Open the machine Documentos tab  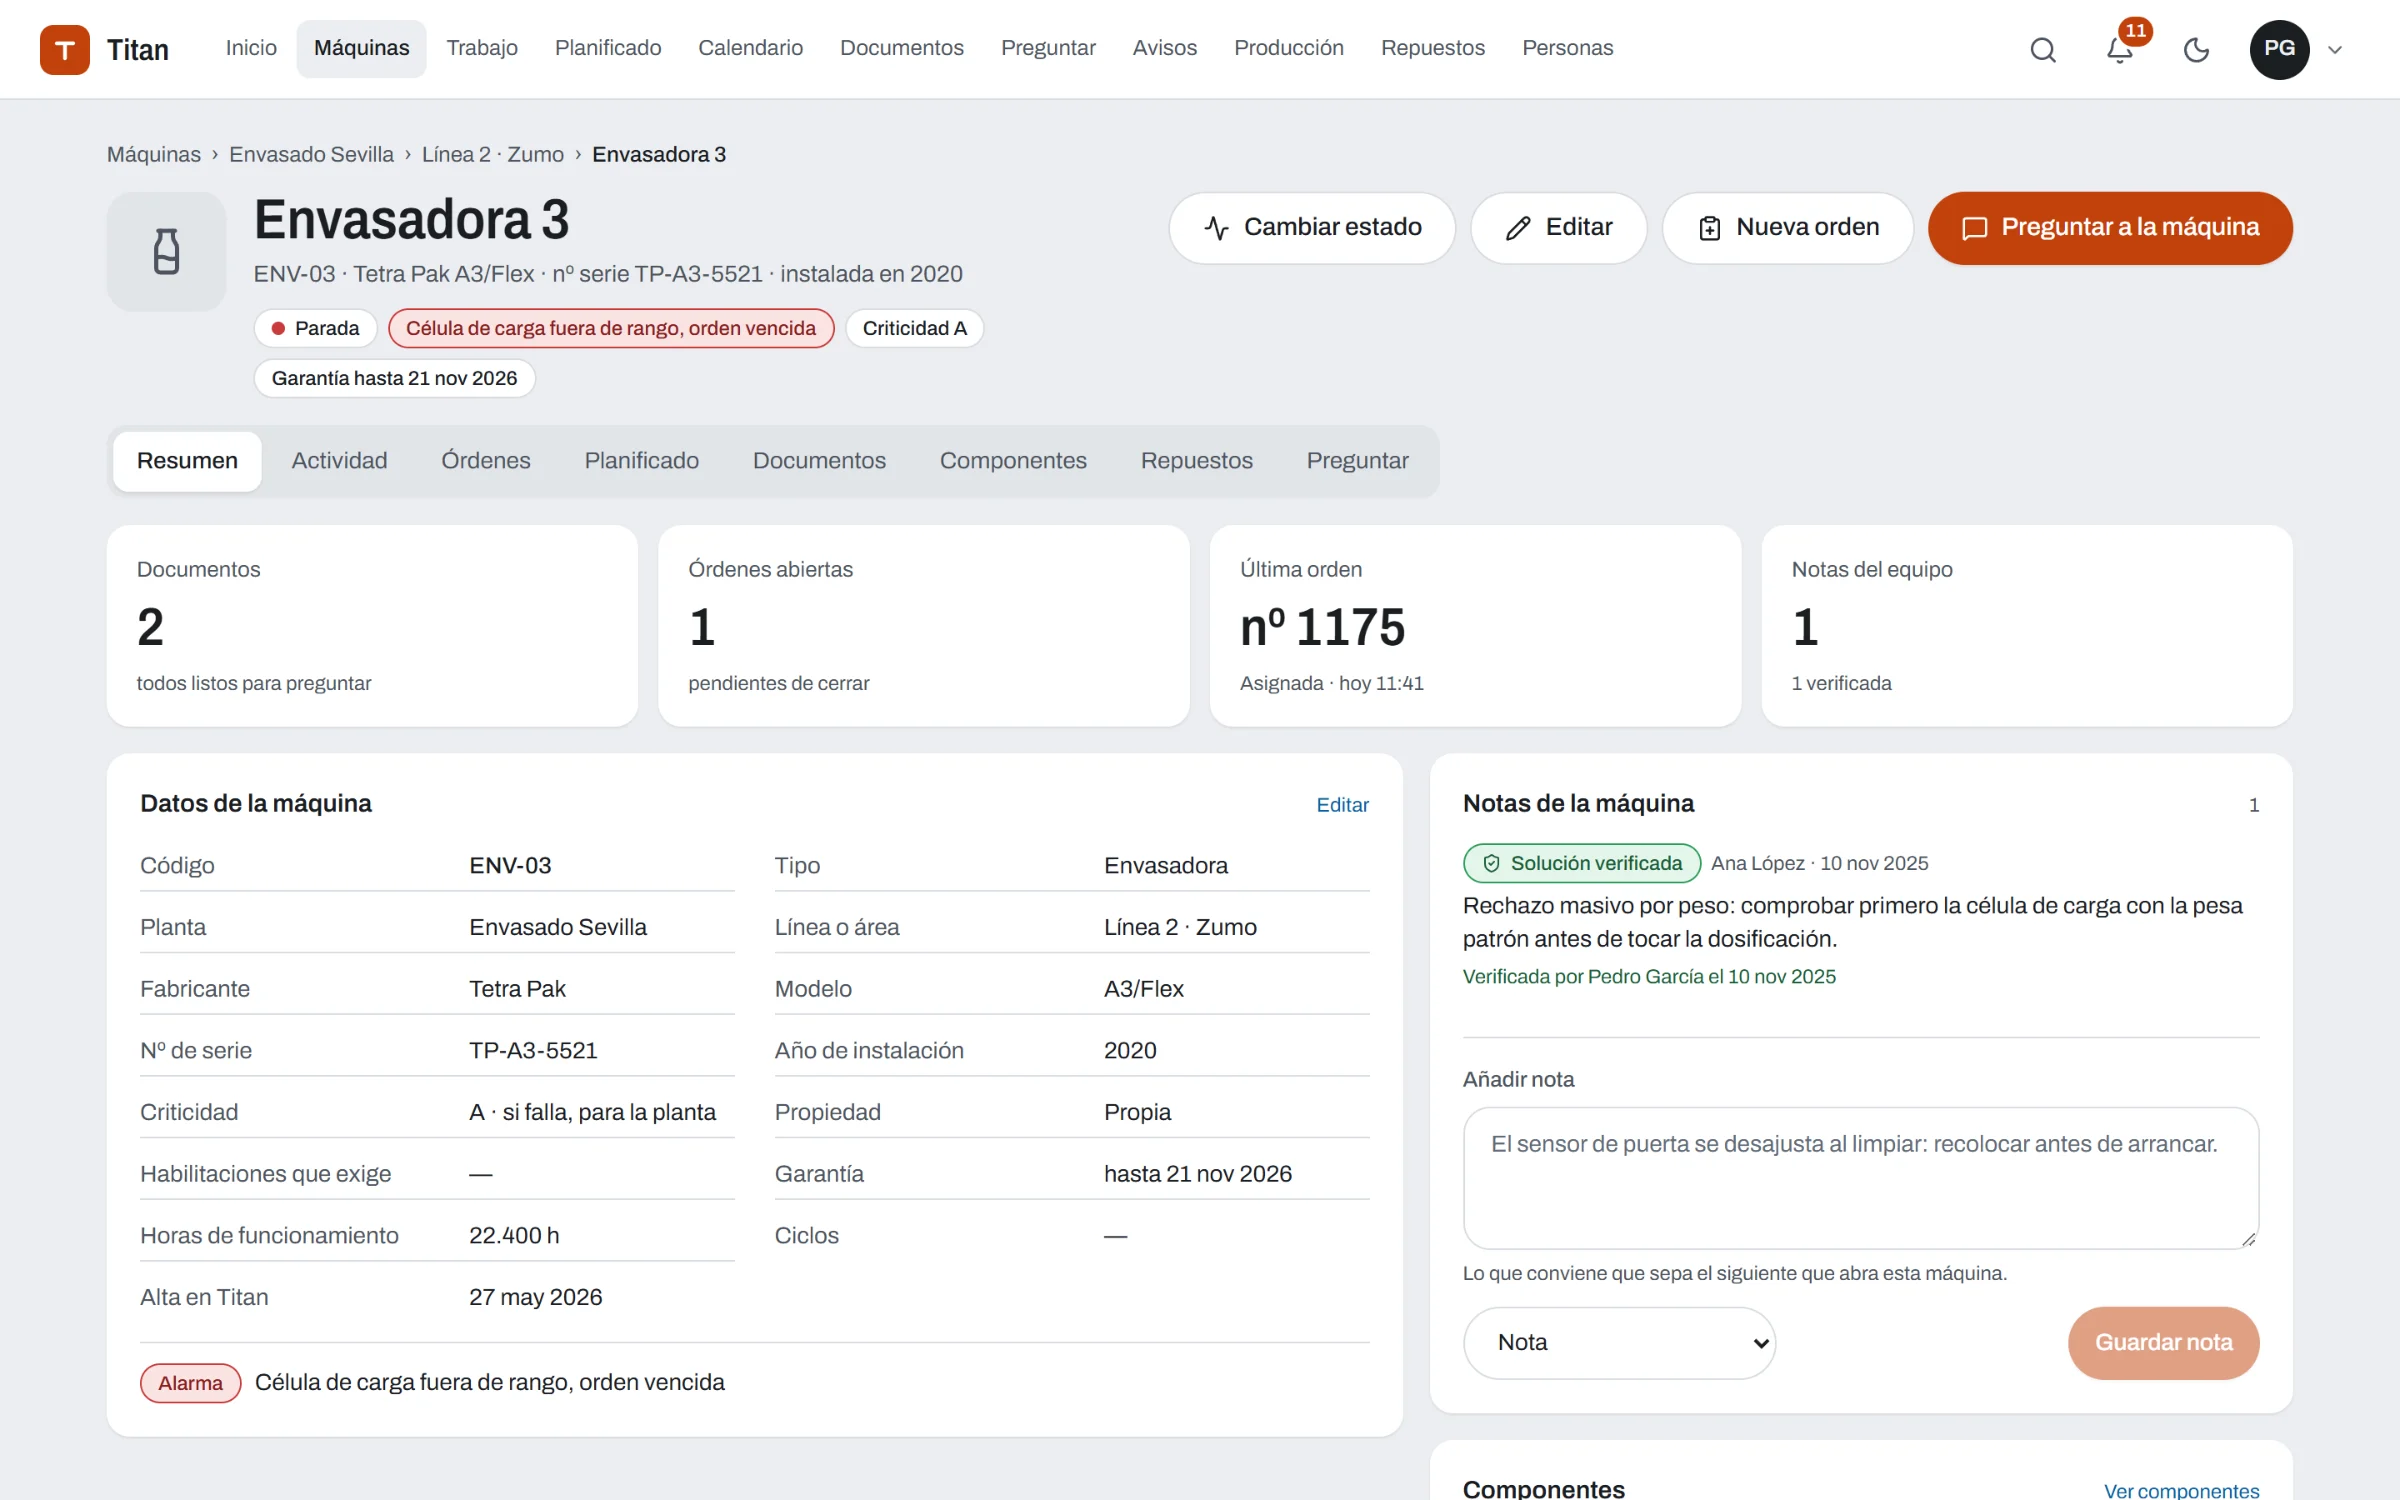point(819,461)
